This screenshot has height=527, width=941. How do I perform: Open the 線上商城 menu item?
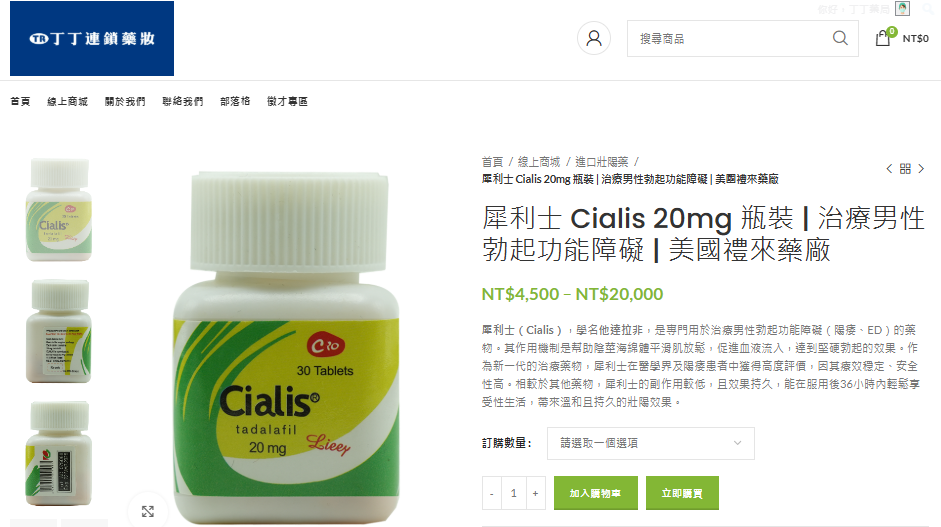(x=67, y=101)
